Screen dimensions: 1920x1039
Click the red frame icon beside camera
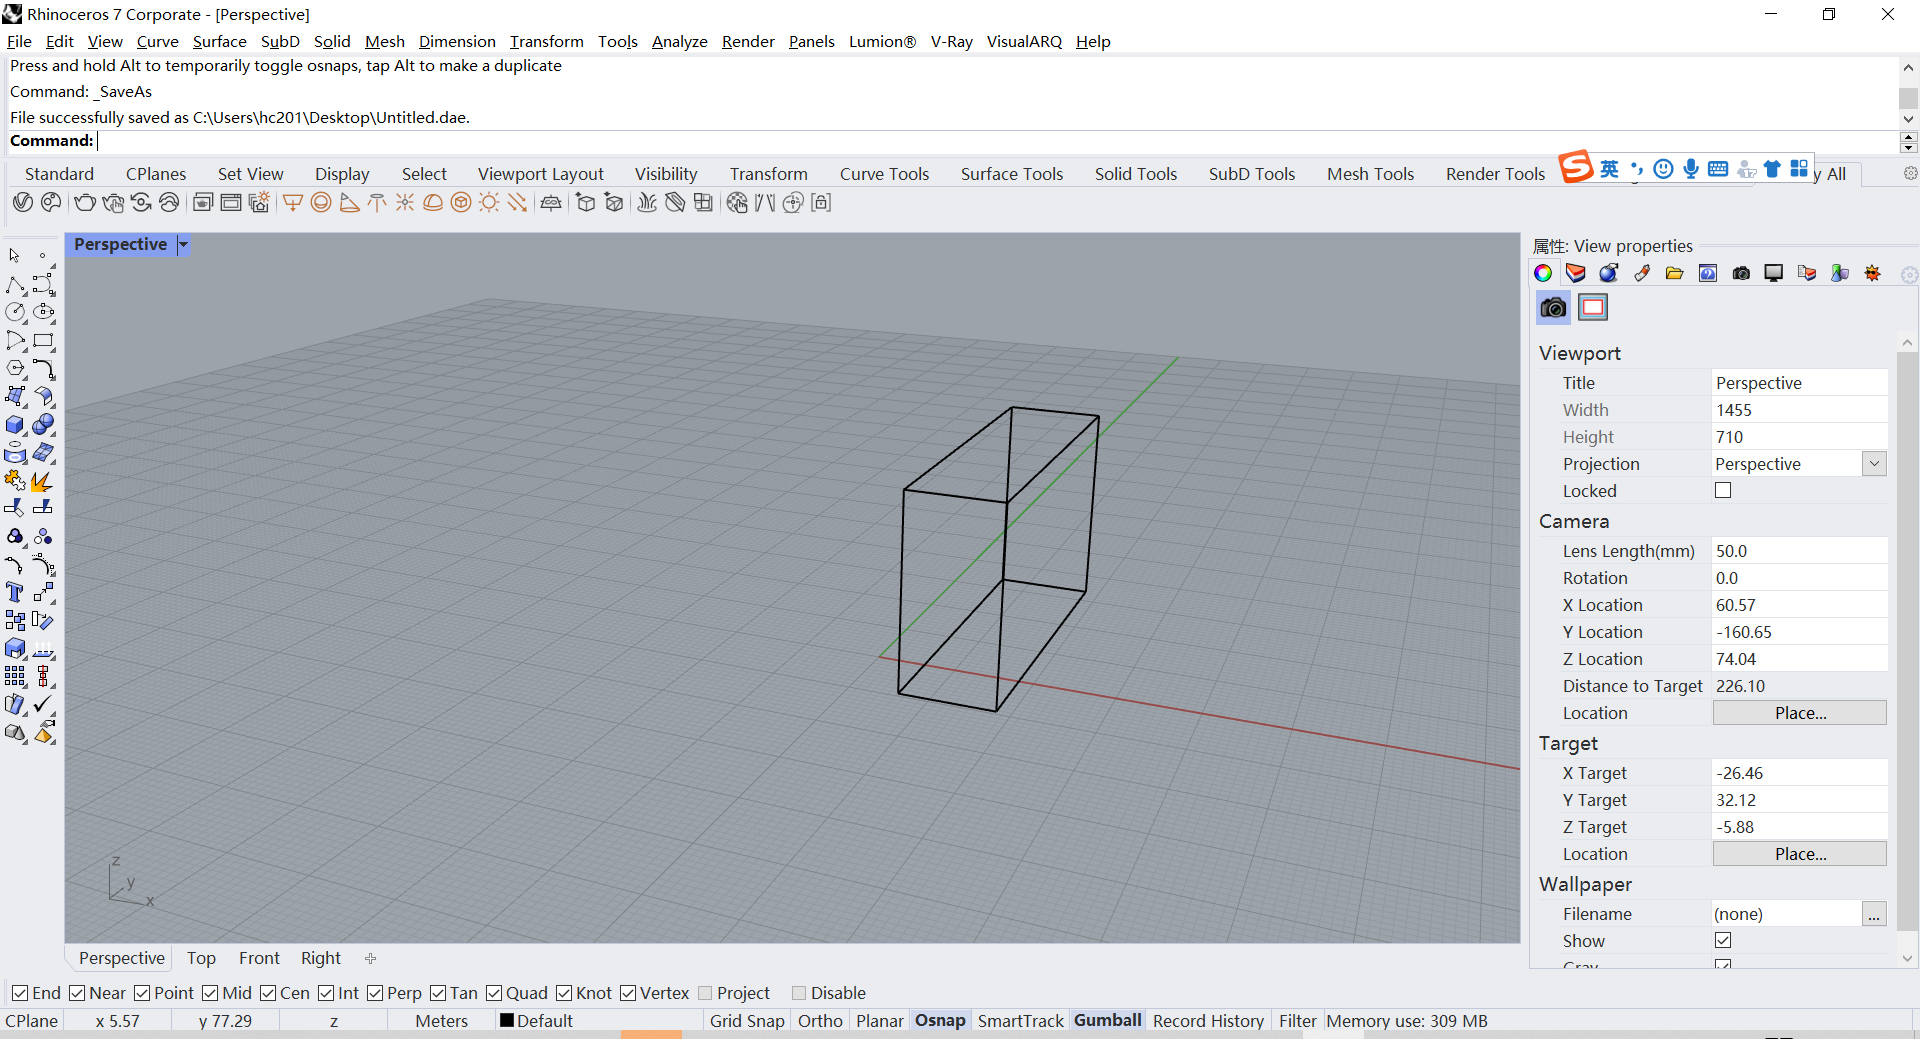click(1593, 307)
